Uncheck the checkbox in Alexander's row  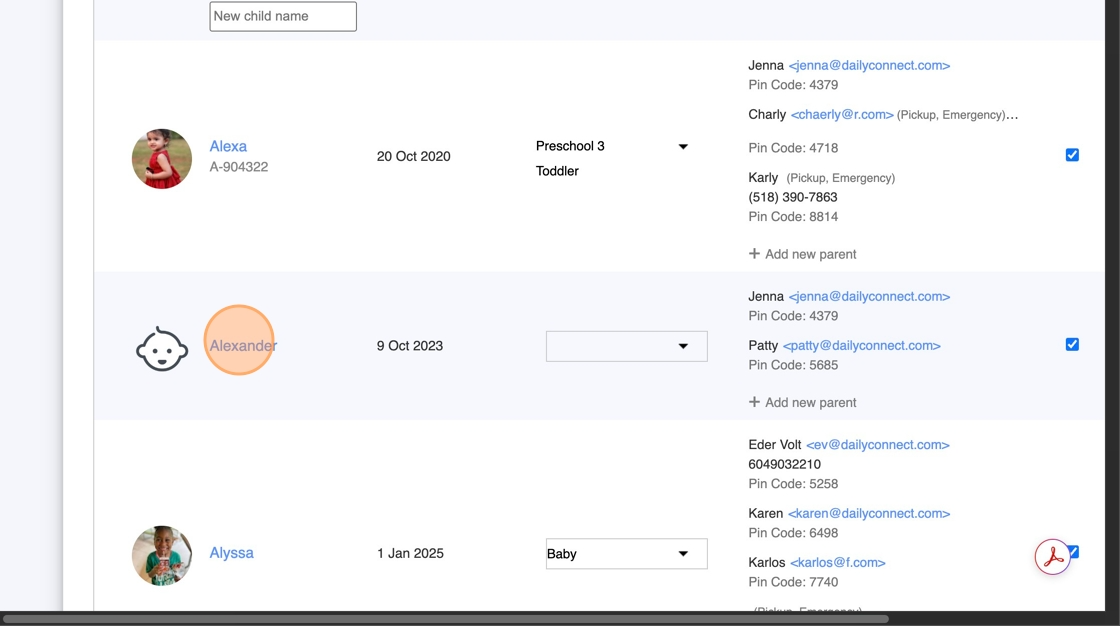[x=1072, y=344]
